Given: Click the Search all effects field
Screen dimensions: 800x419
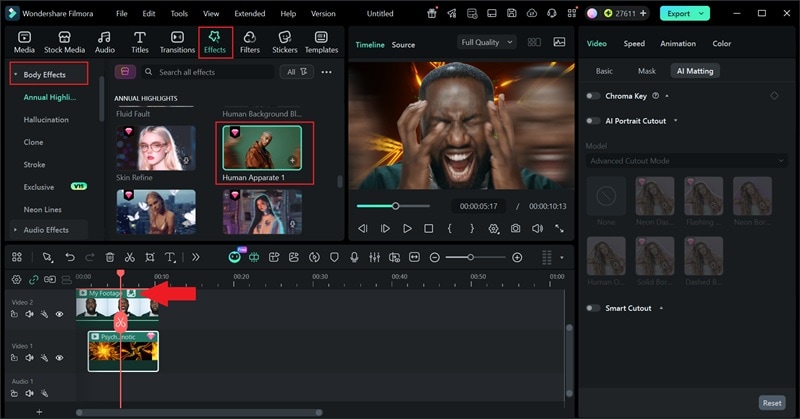Looking at the screenshot, I should [x=209, y=72].
